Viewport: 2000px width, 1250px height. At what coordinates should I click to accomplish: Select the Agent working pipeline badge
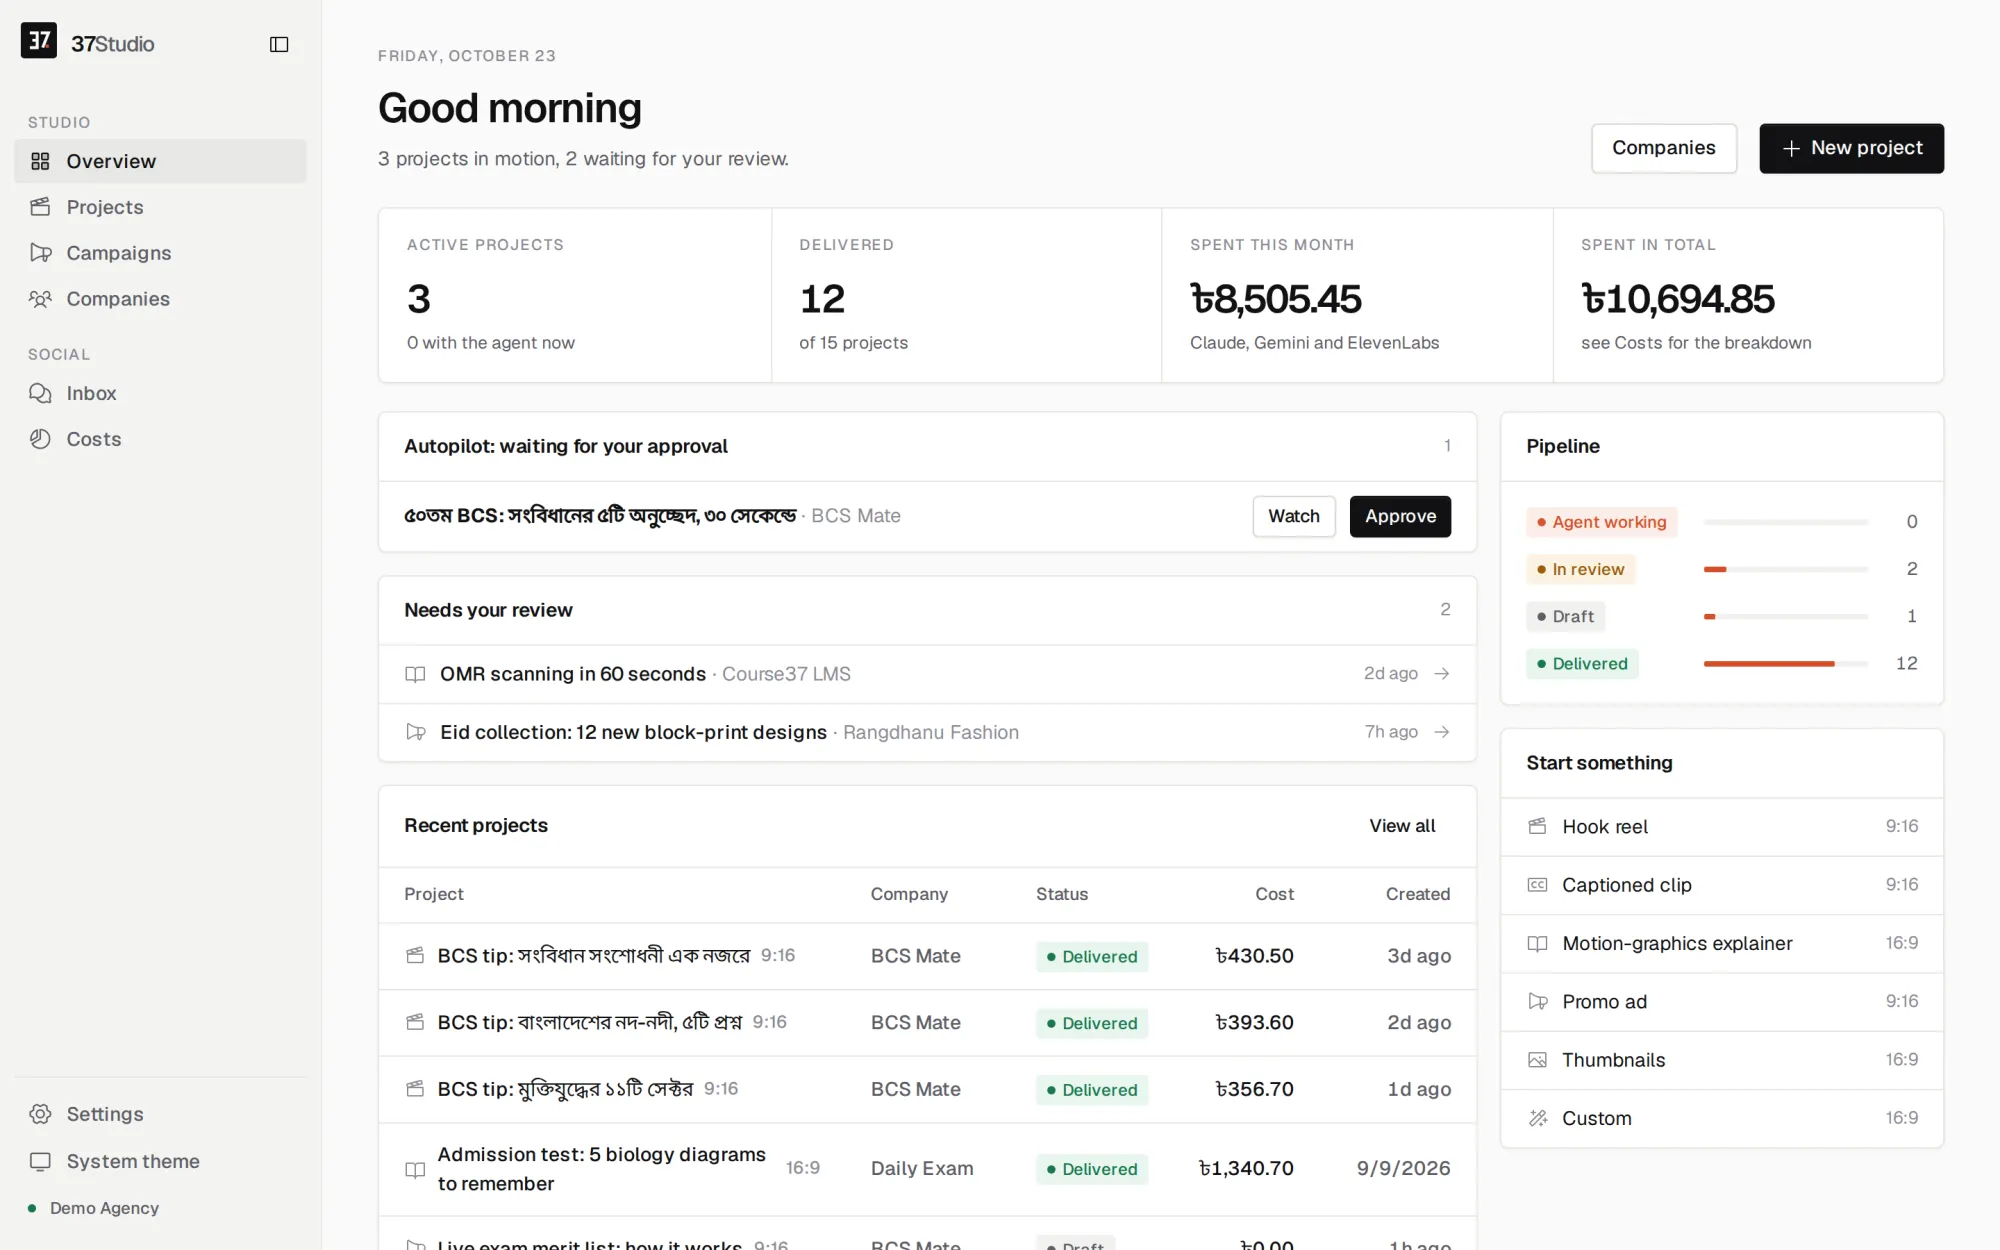coord(1601,522)
